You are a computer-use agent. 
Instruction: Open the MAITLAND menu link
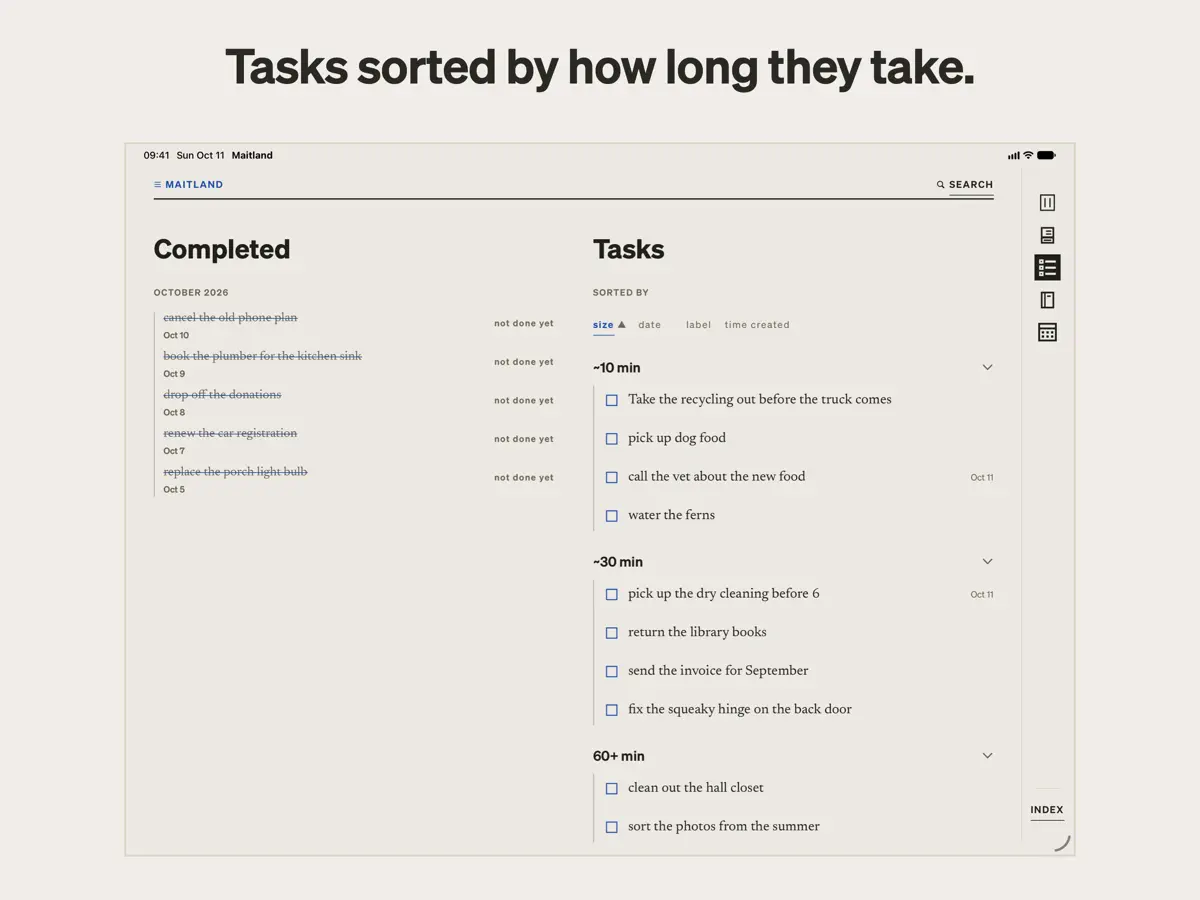(194, 185)
